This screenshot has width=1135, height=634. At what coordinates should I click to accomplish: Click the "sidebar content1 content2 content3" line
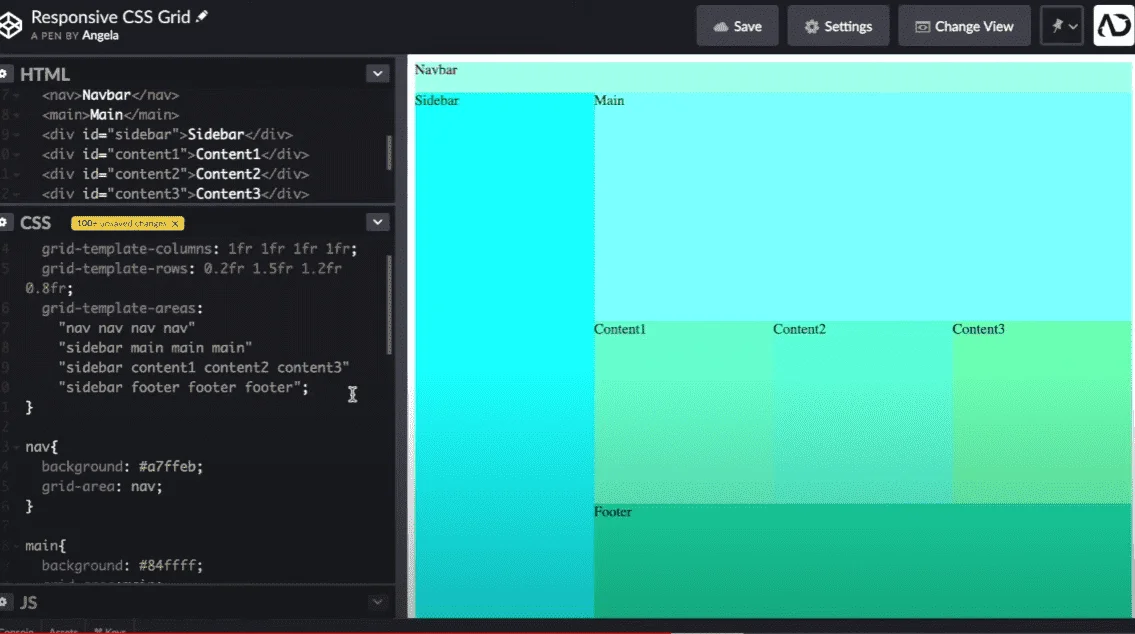[203, 368]
